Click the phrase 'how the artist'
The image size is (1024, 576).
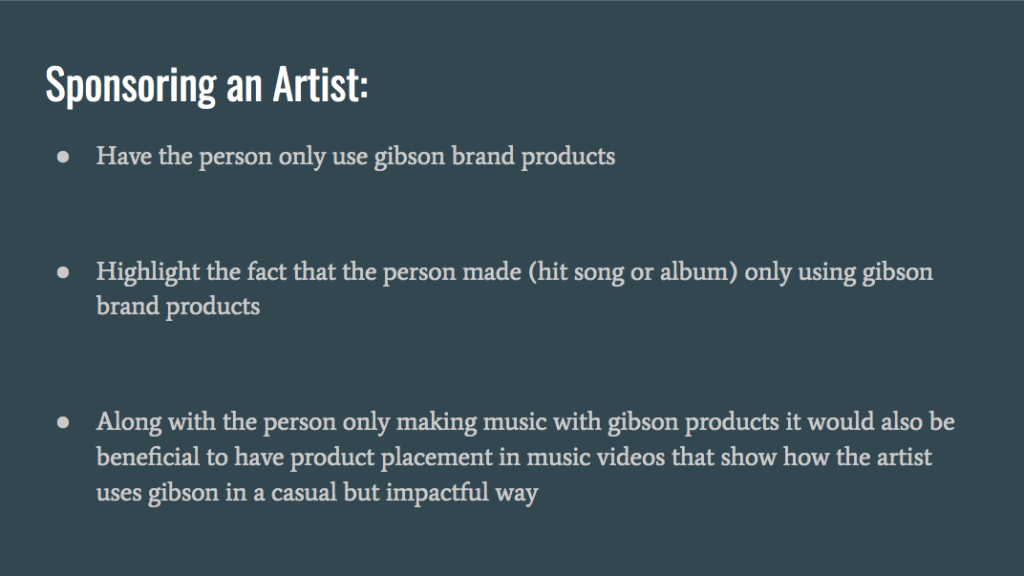[x=857, y=457]
